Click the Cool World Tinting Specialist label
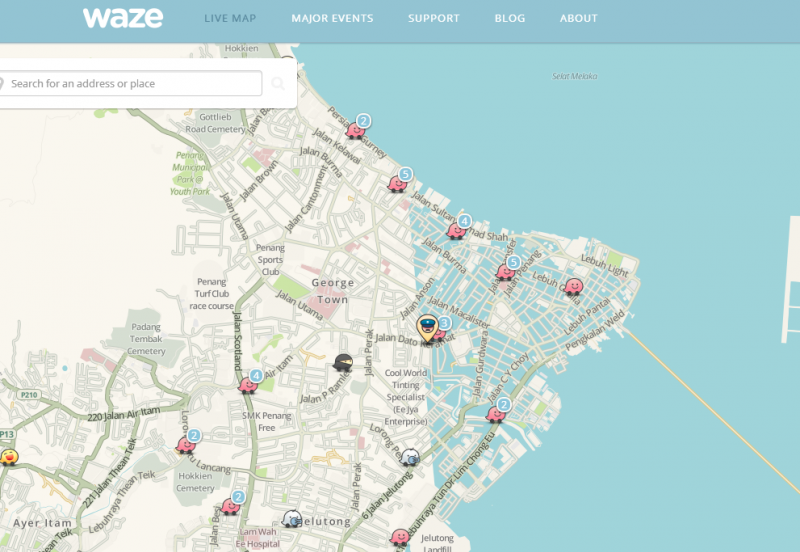The image size is (800, 552). (406, 397)
